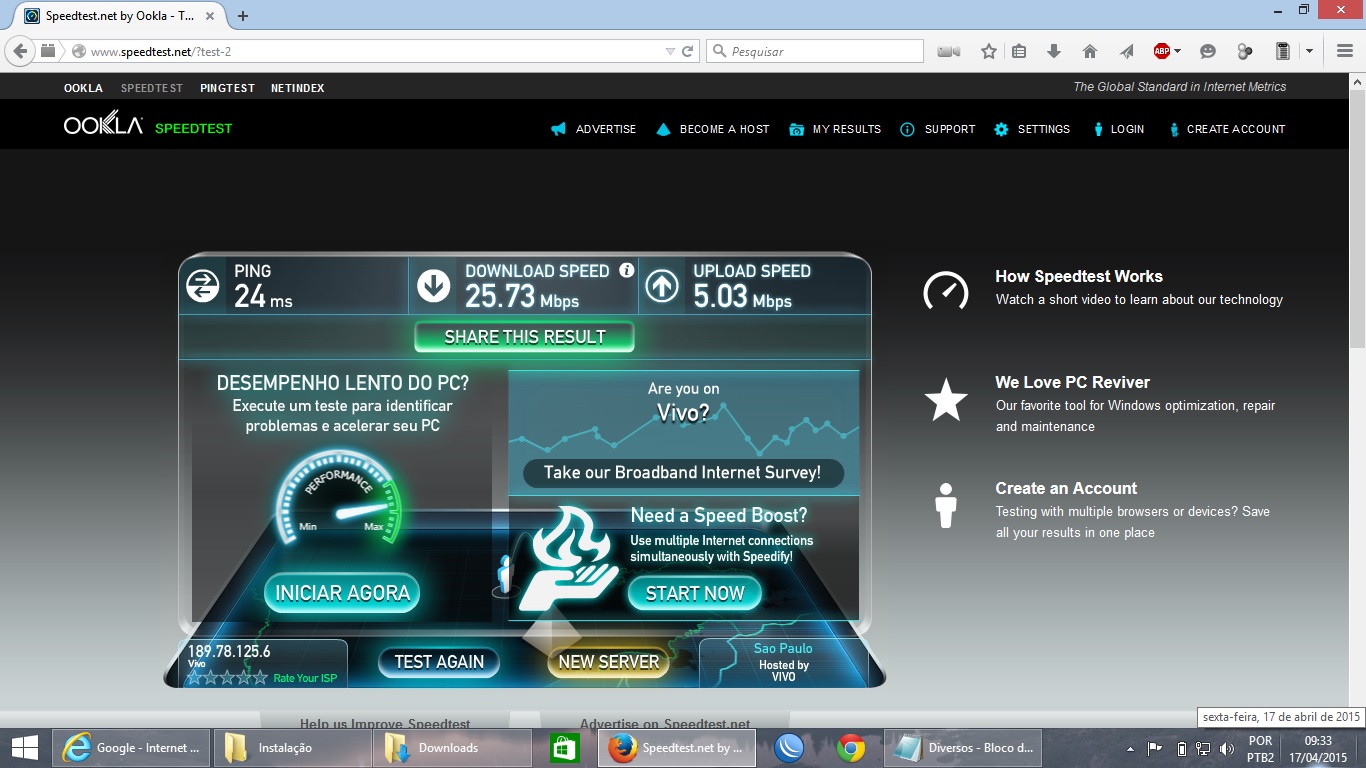Show hidden tray icons arrow

[x=1131, y=748]
